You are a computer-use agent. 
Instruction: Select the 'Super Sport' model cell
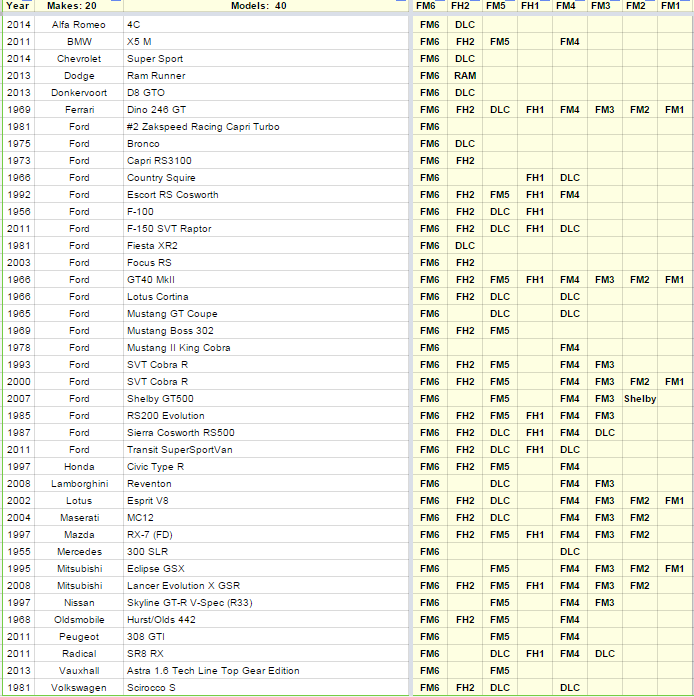(x=265, y=59)
